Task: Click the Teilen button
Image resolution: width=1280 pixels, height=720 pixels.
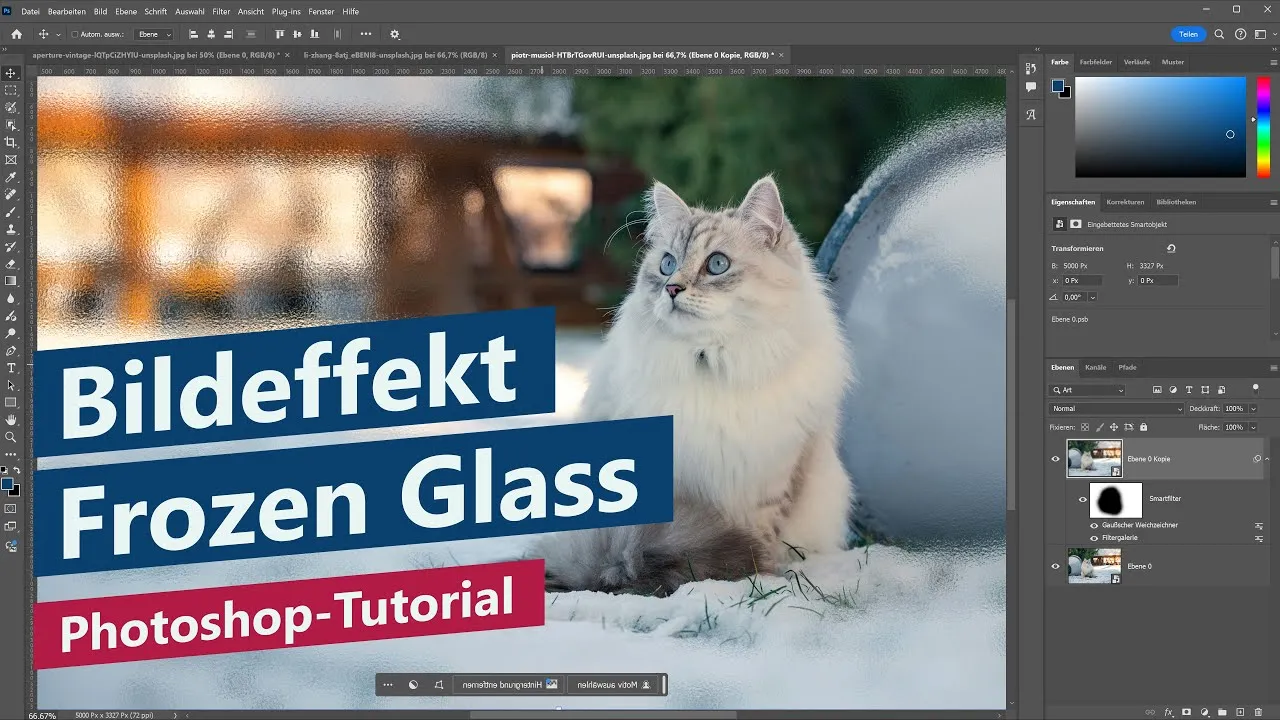Action: click(1189, 33)
